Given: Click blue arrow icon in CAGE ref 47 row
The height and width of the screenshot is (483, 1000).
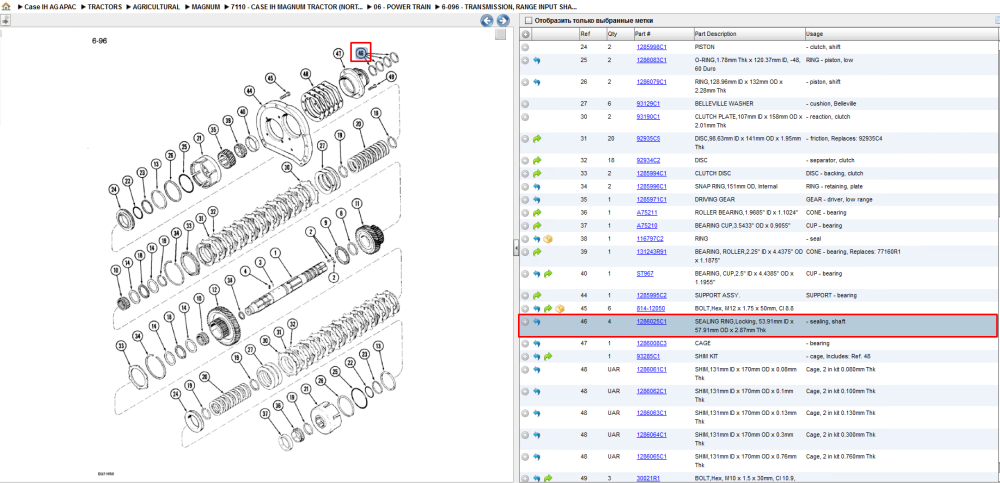Looking at the screenshot, I should (536, 344).
